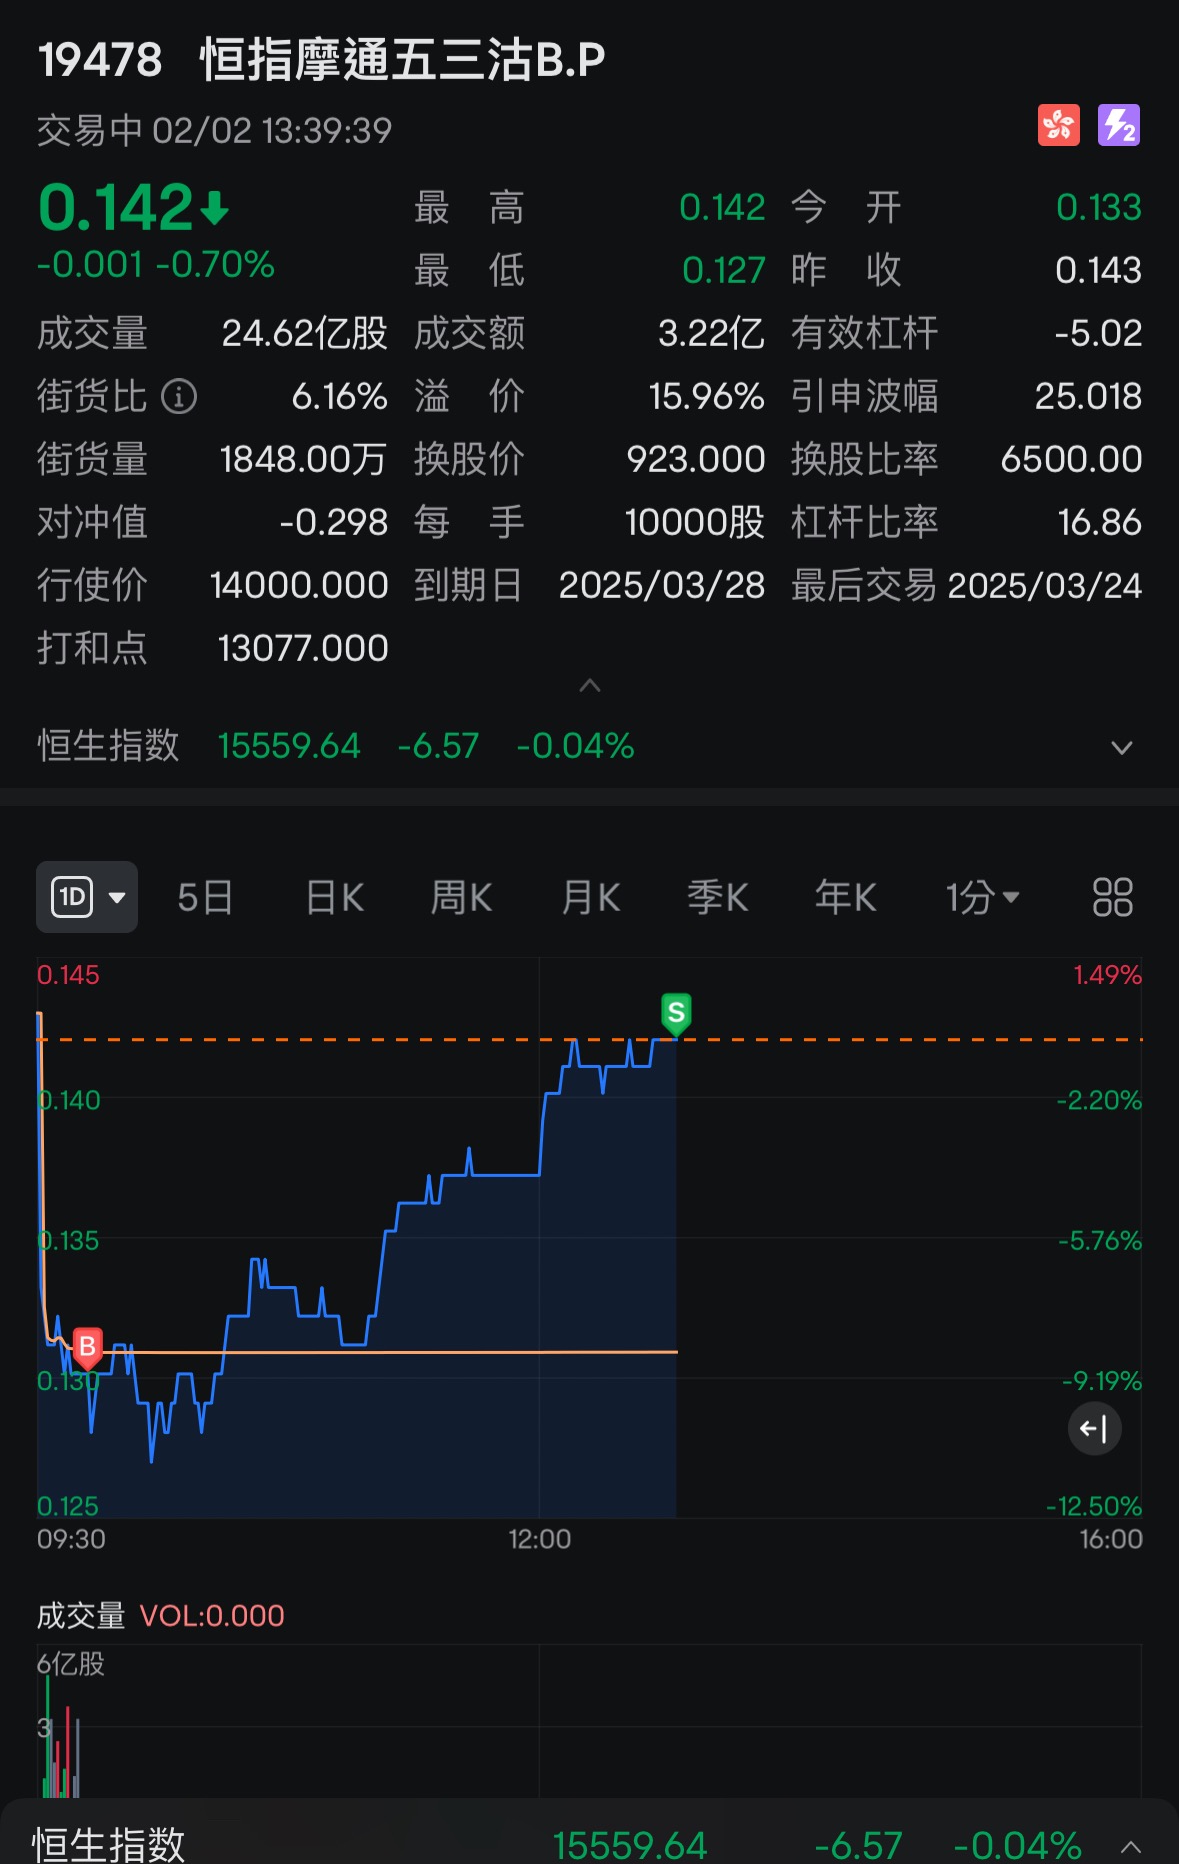
Task: Tap the 街货量 value 1848.00万
Action: pos(303,459)
